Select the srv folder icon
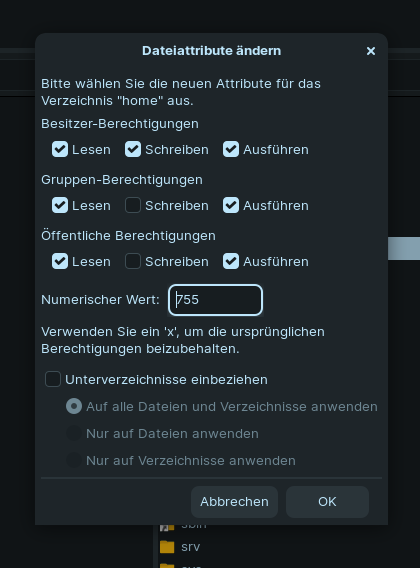 [x=167, y=547]
